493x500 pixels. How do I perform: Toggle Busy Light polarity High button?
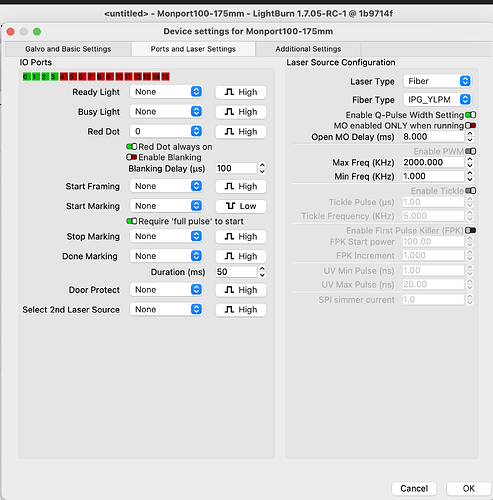(241, 112)
